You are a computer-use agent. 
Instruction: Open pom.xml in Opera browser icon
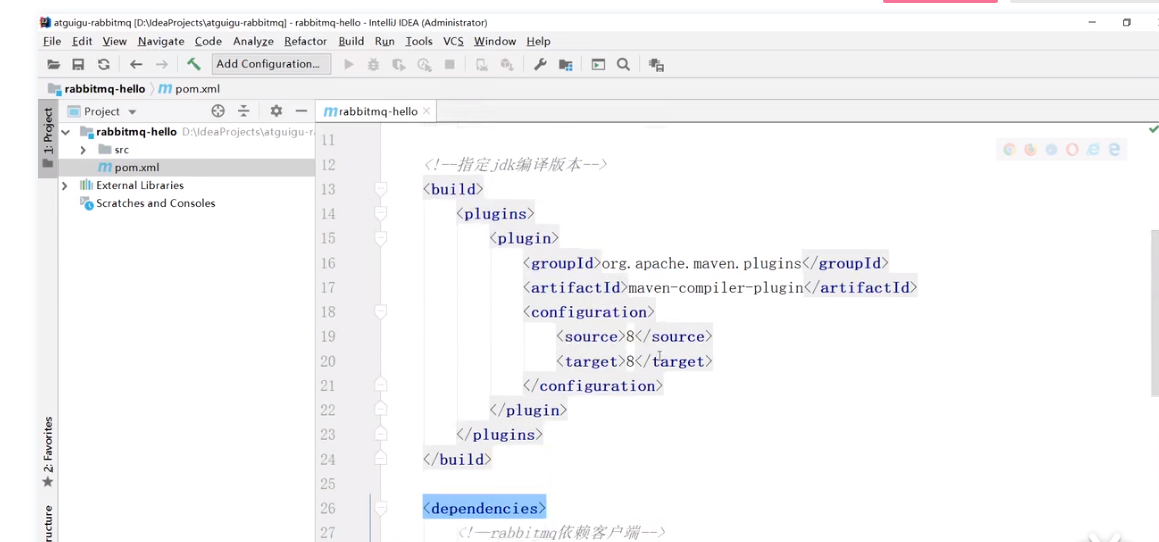(1072, 149)
